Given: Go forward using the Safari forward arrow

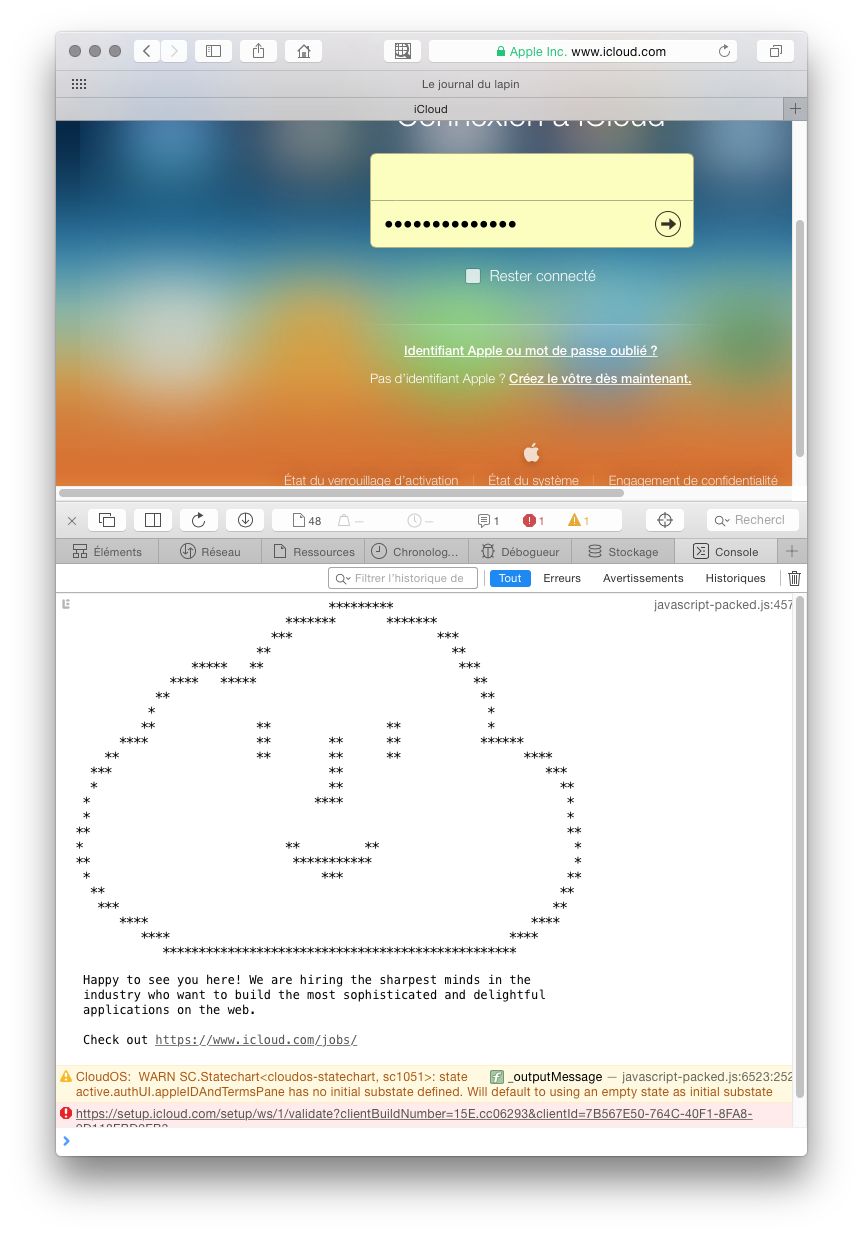Looking at the screenshot, I should 174,51.
